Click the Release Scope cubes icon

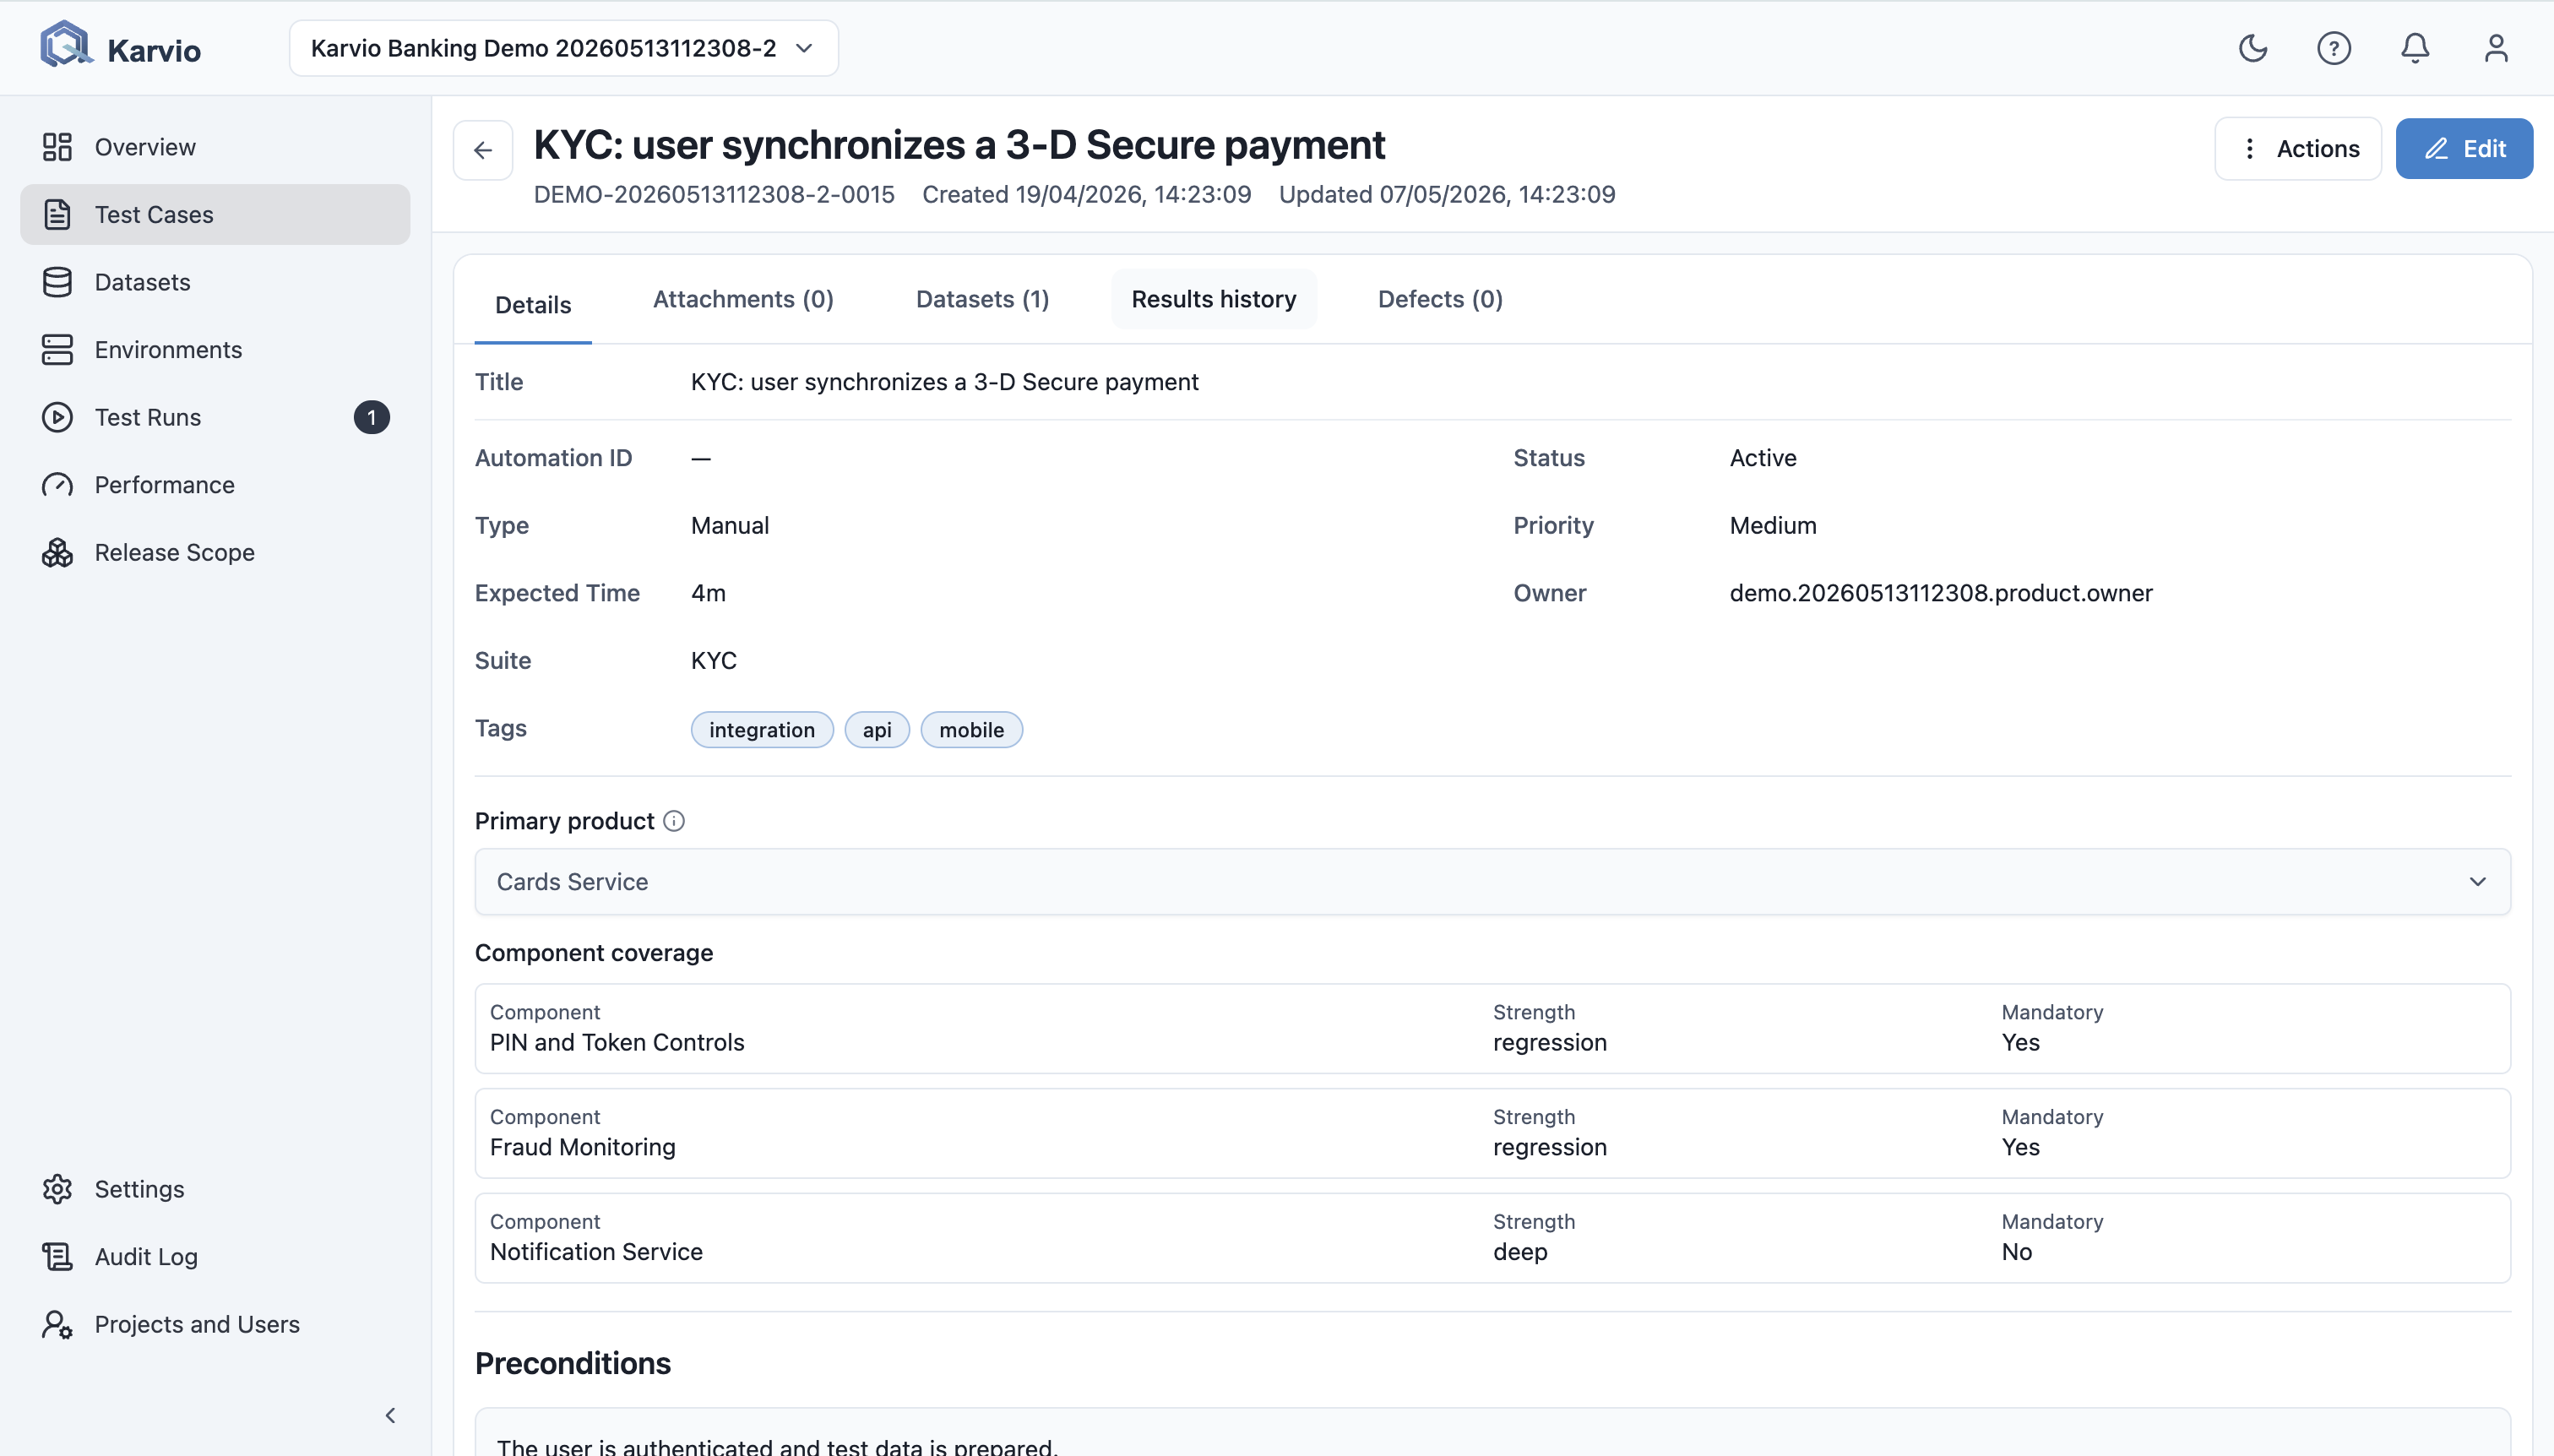57,552
